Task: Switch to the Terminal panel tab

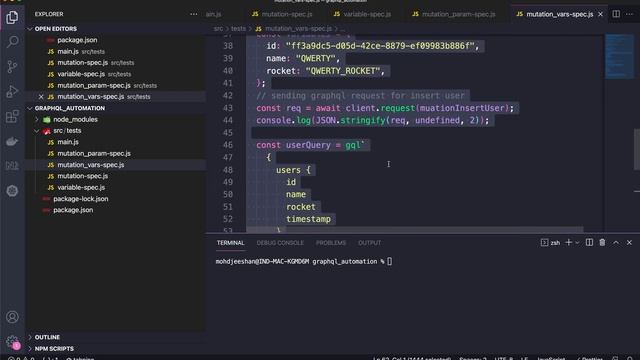Action: click(230, 242)
